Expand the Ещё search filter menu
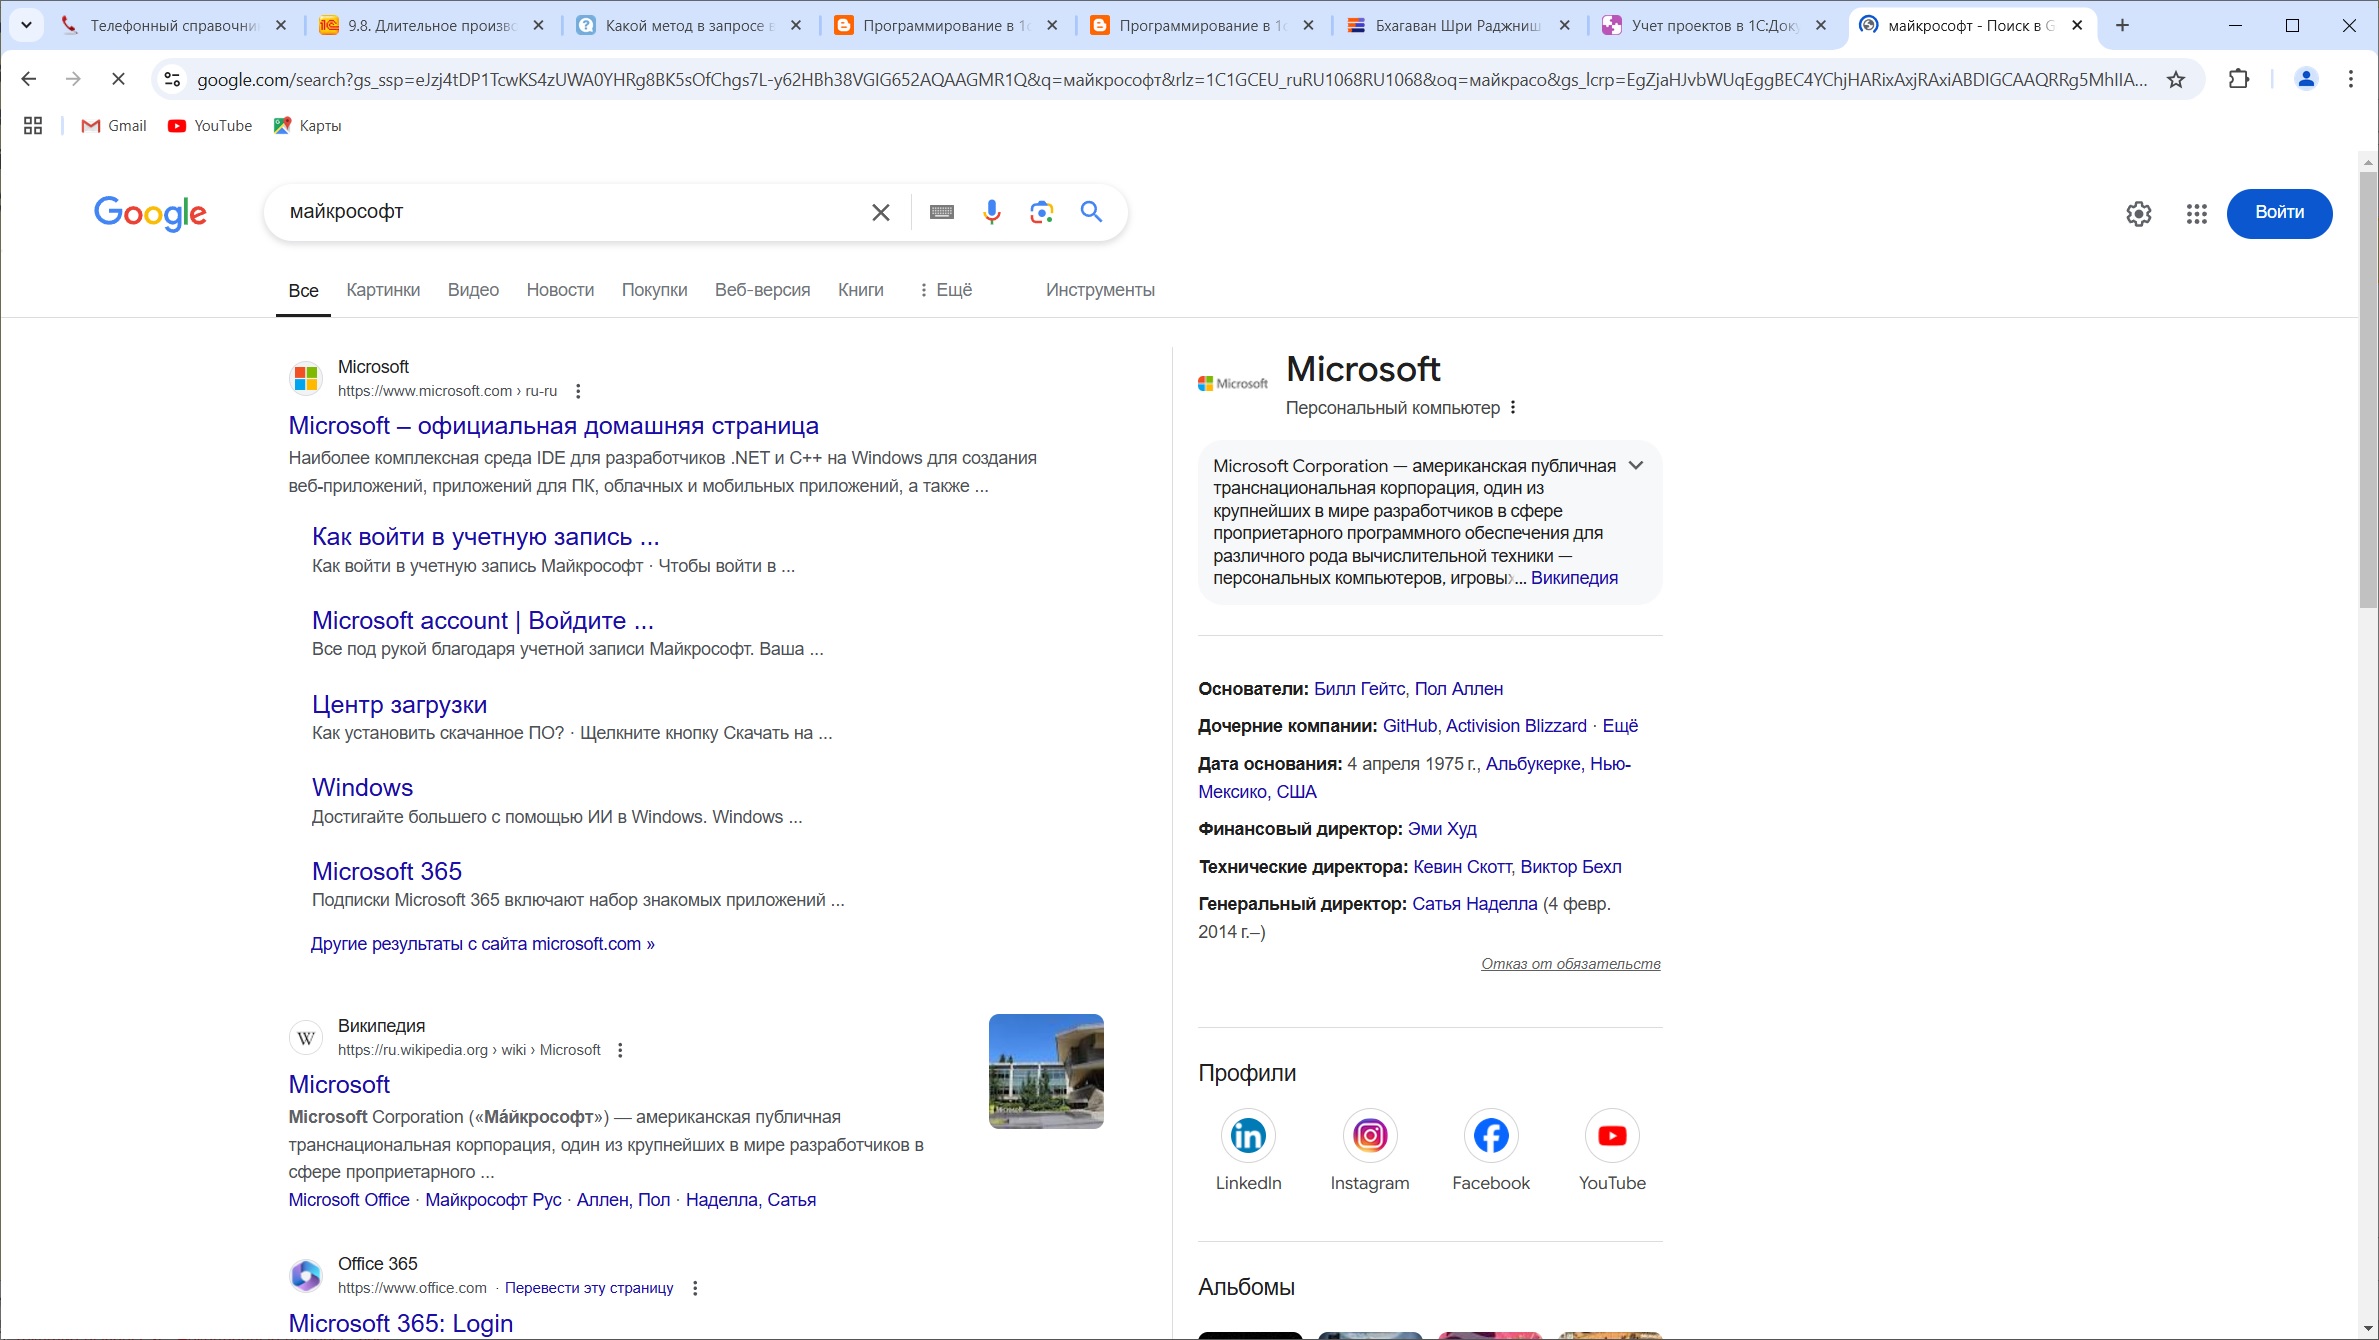 (945, 290)
